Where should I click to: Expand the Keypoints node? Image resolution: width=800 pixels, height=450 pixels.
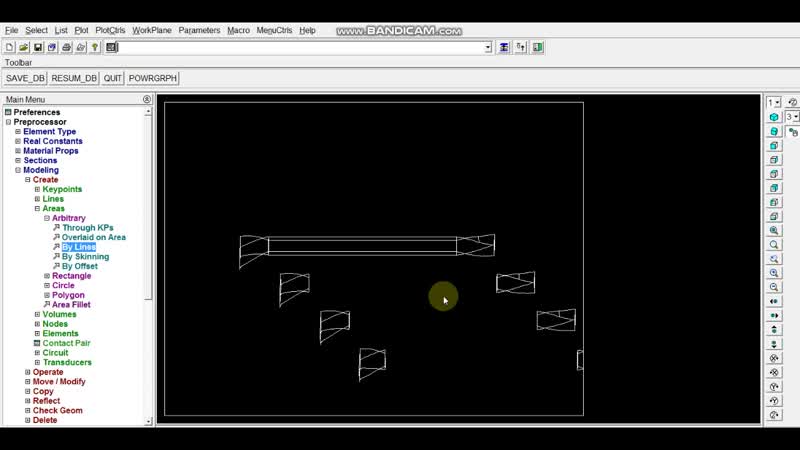[x=37, y=189]
